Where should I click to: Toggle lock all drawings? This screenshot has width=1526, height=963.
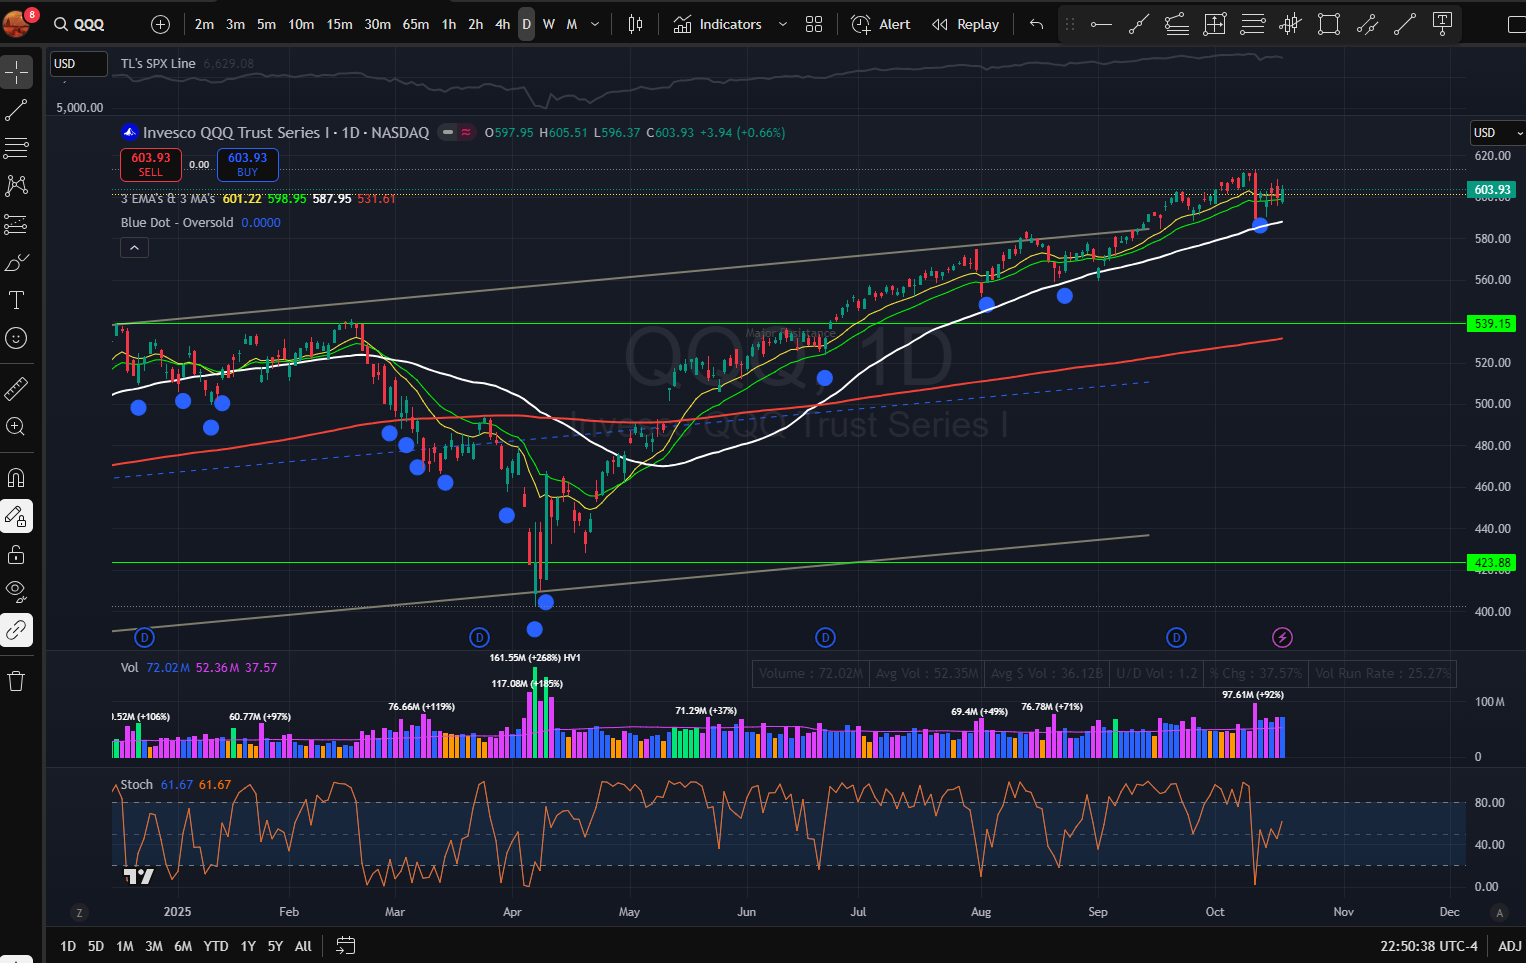point(16,554)
